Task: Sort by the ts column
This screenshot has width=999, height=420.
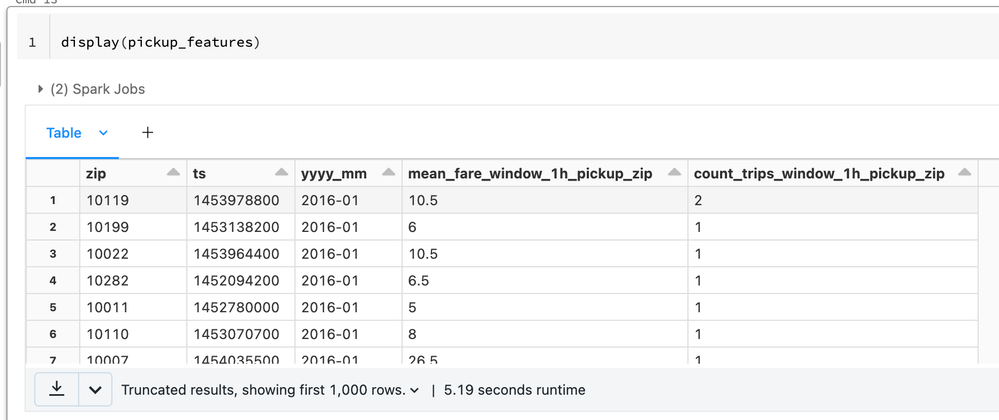Action: (x=280, y=174)
